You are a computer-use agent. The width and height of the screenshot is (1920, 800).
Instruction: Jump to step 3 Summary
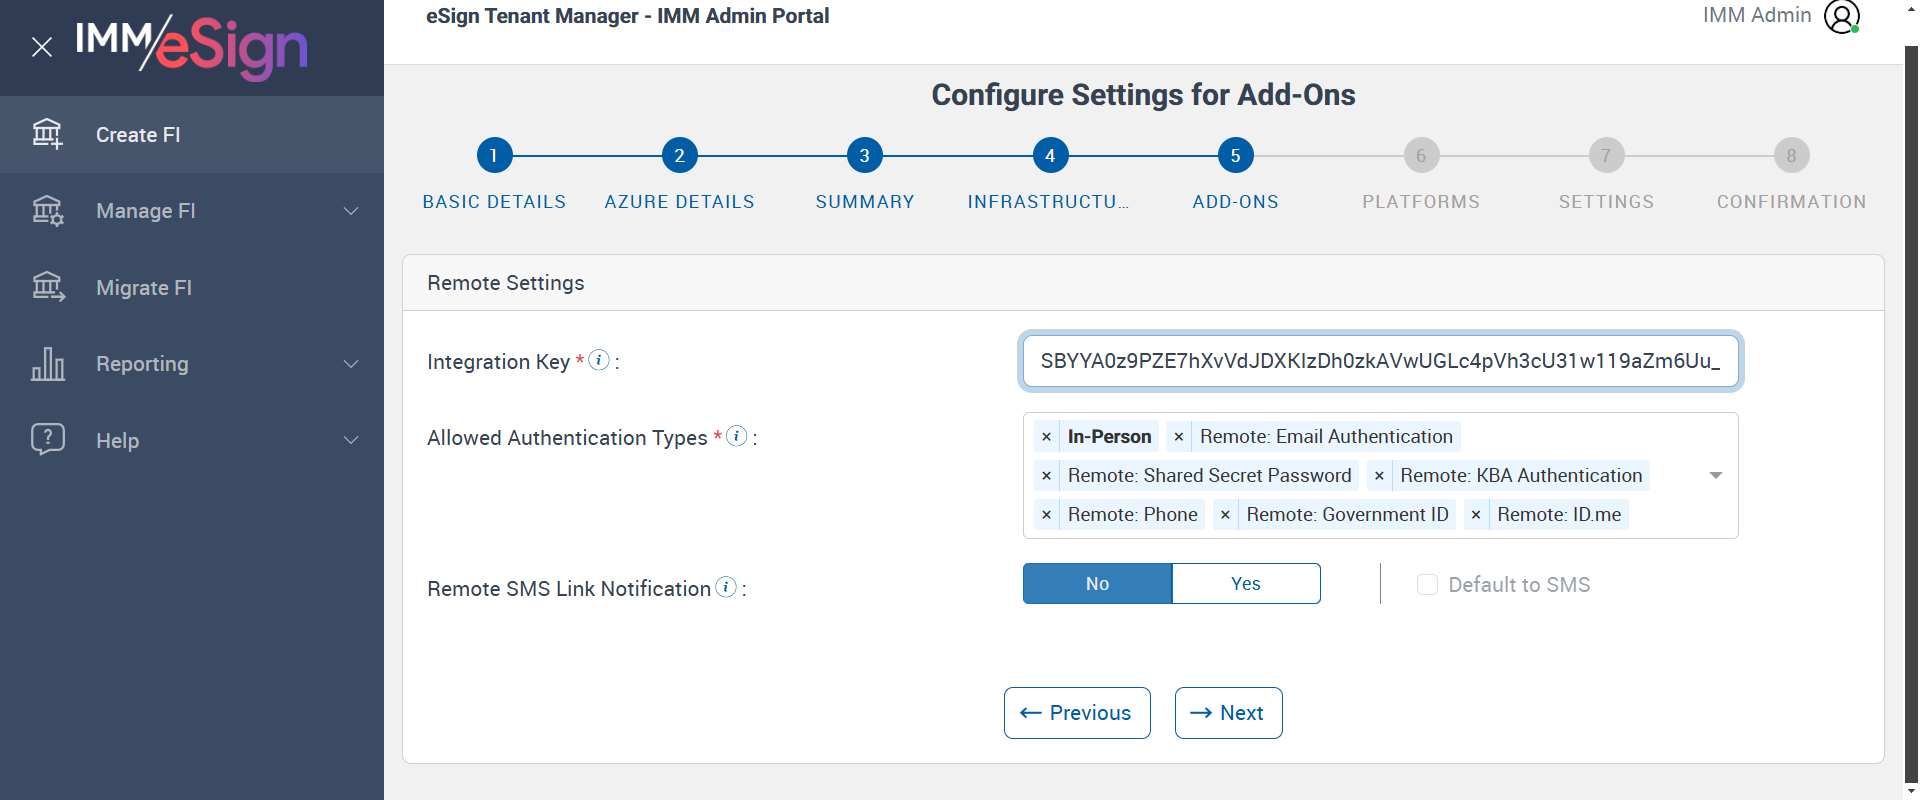(864, 156)
